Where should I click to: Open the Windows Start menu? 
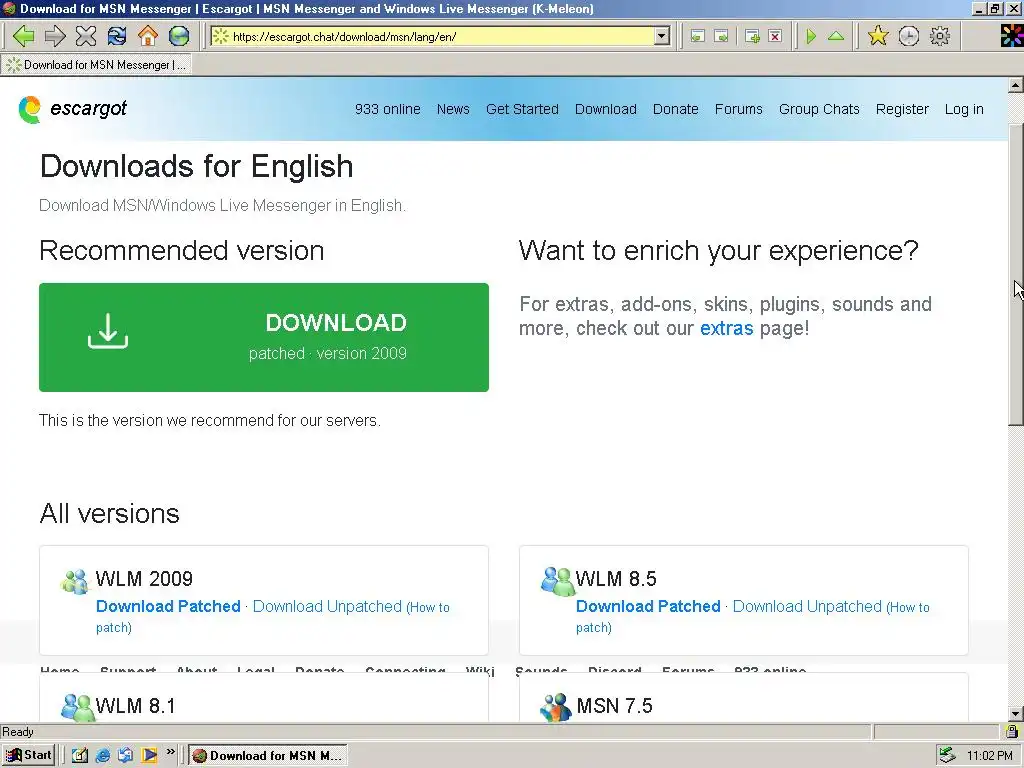[28, 756]
